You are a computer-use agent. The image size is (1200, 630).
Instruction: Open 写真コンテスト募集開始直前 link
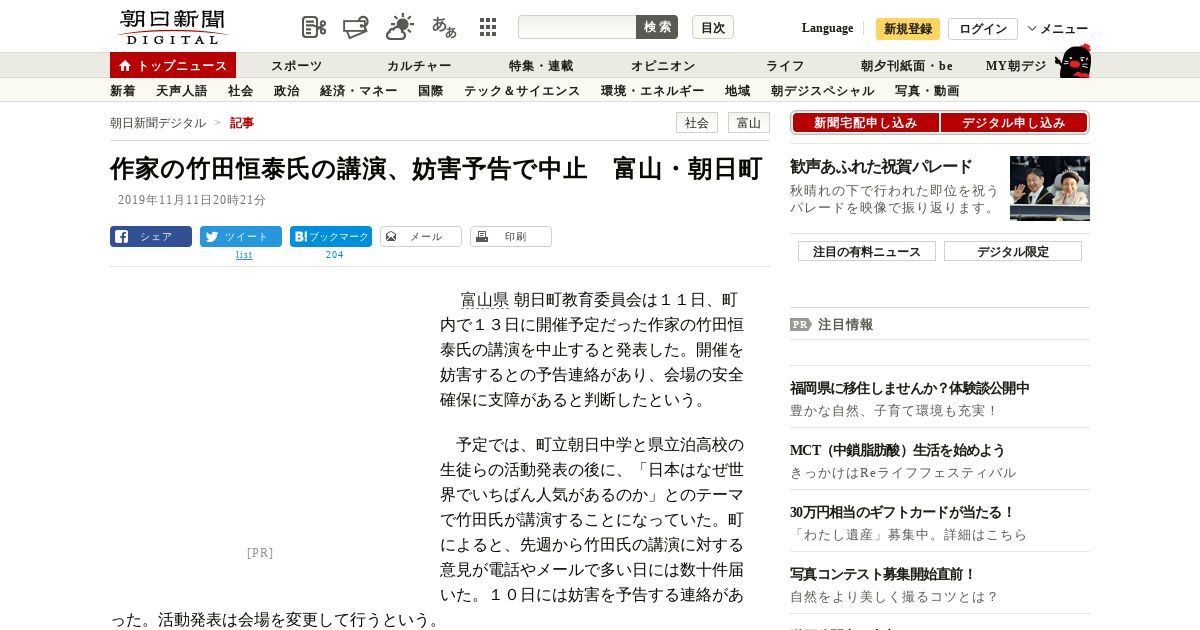pyautogui.click(x=883, y=574)
